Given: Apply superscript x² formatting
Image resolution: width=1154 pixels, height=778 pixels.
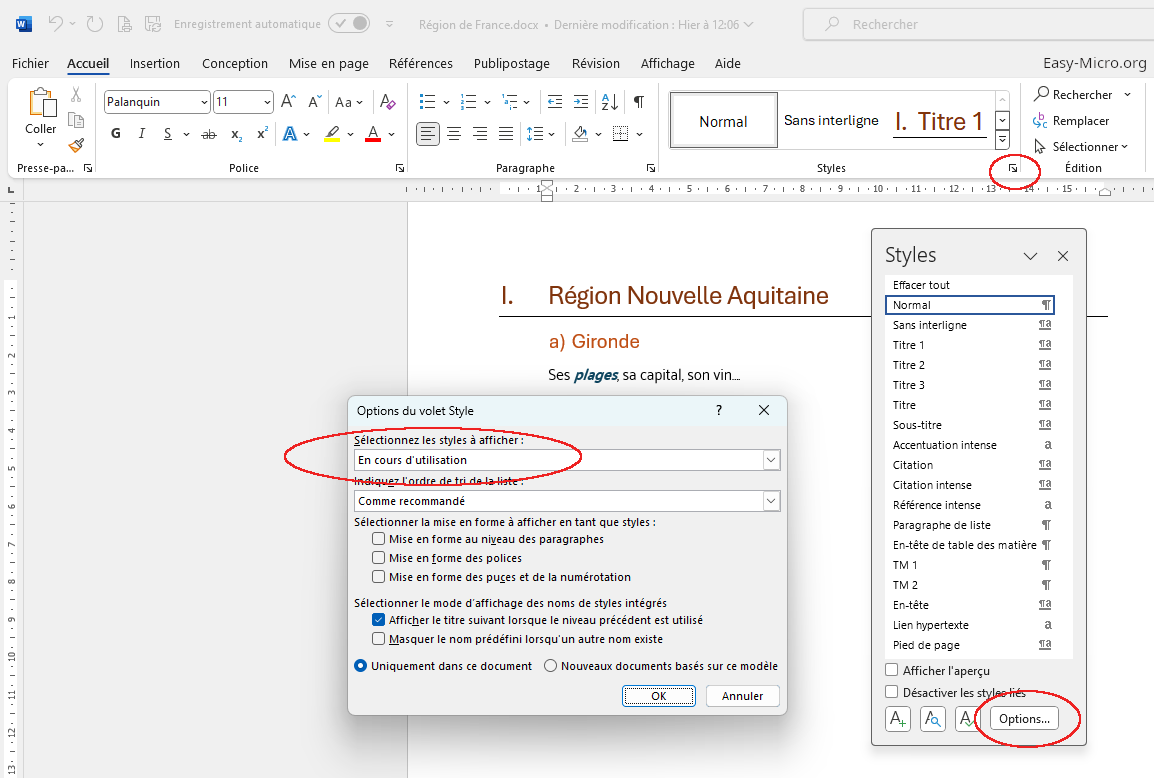Looking at the screenshot, I should point(262,134).
